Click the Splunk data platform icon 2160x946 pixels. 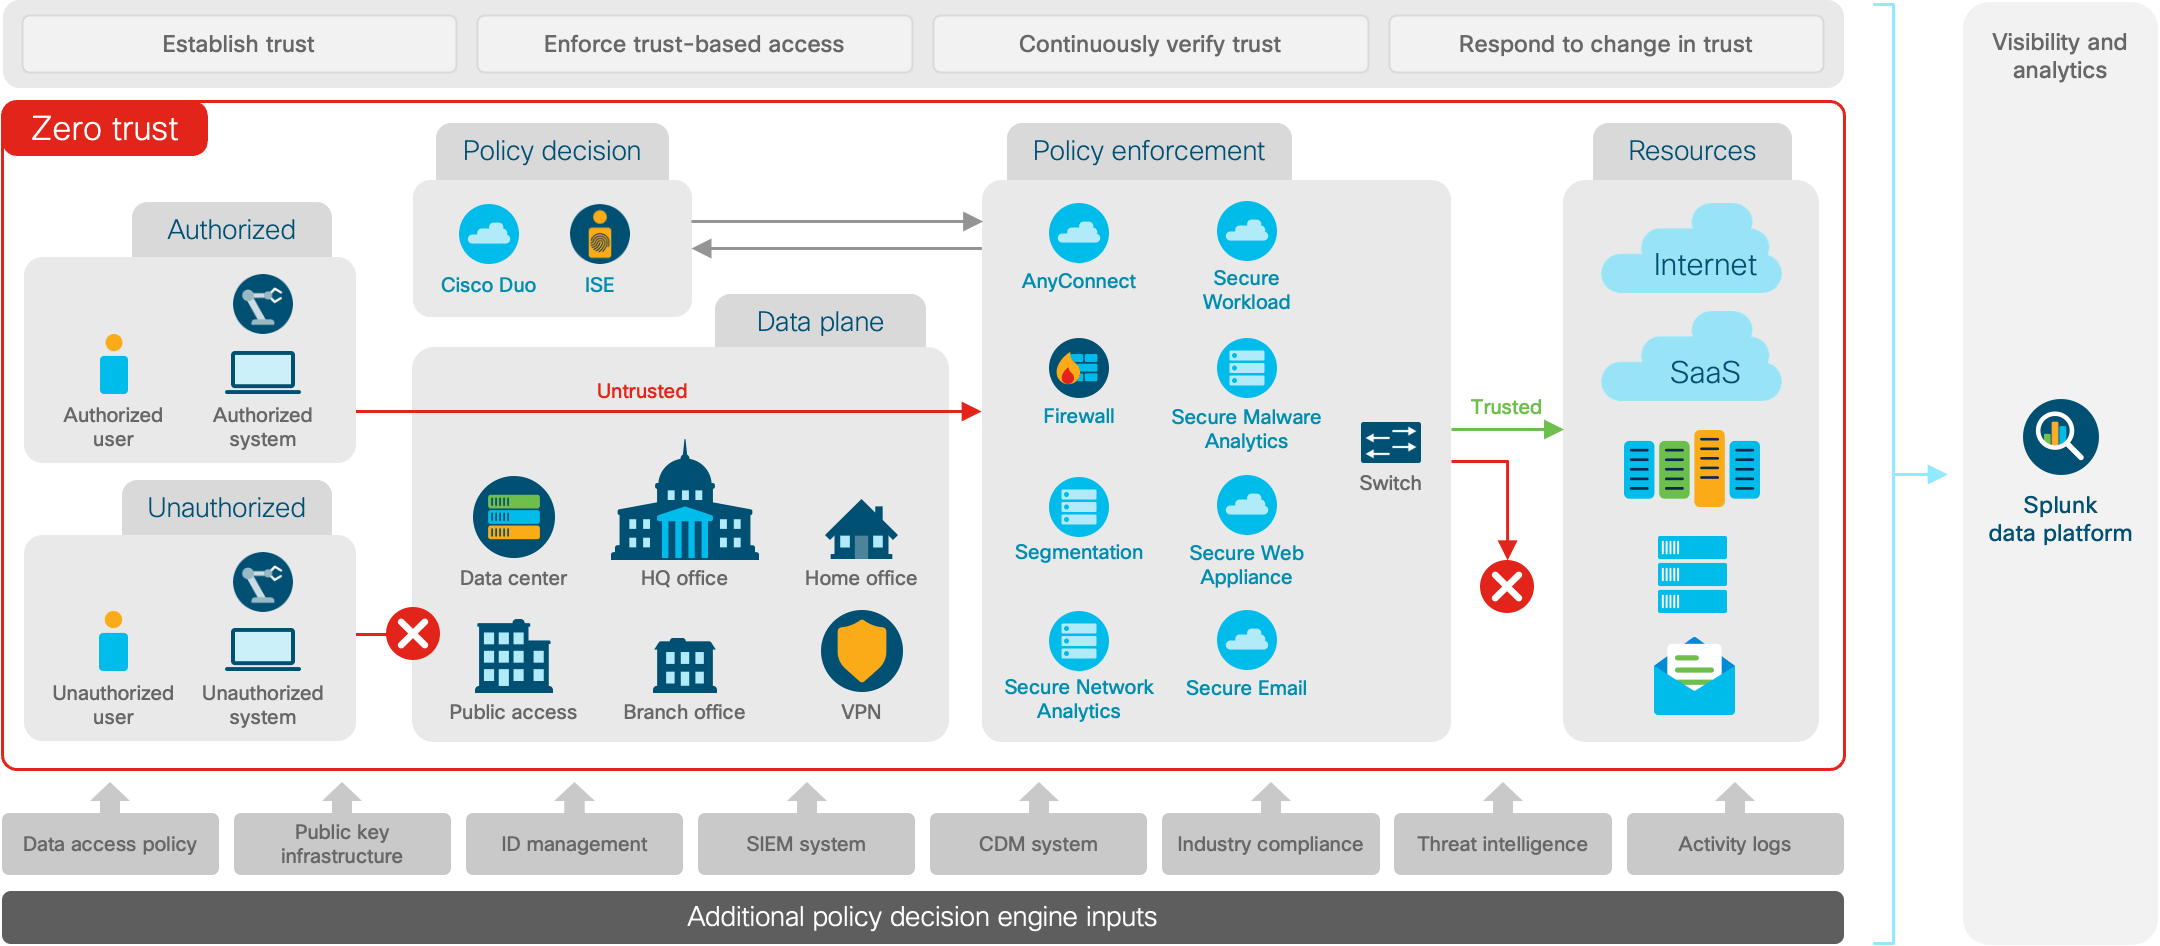[x=2060, y=437]
